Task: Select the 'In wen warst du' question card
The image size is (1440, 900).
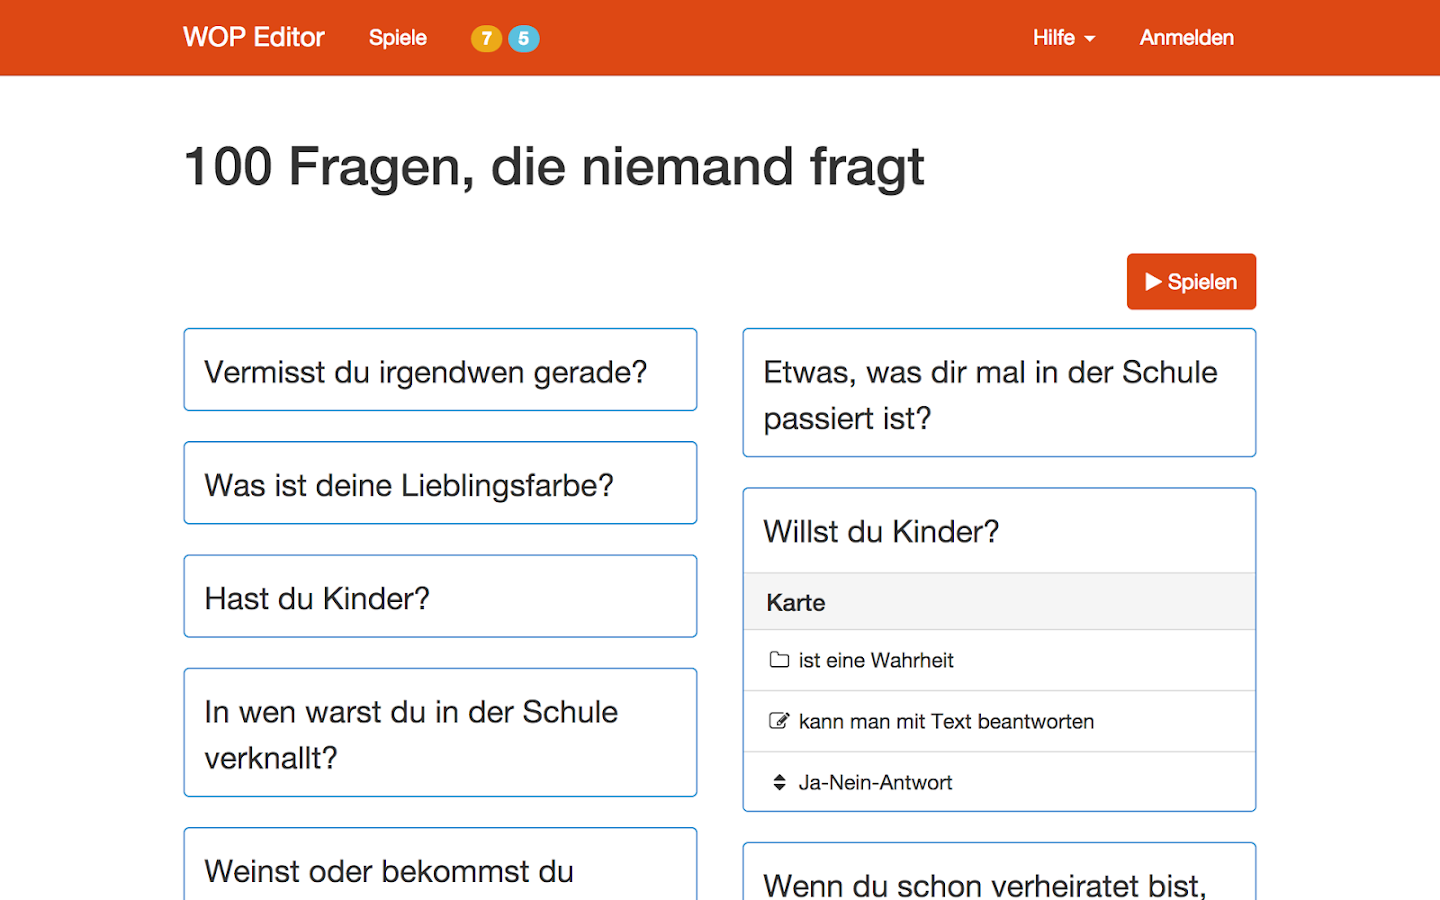Action: point(440,733)
